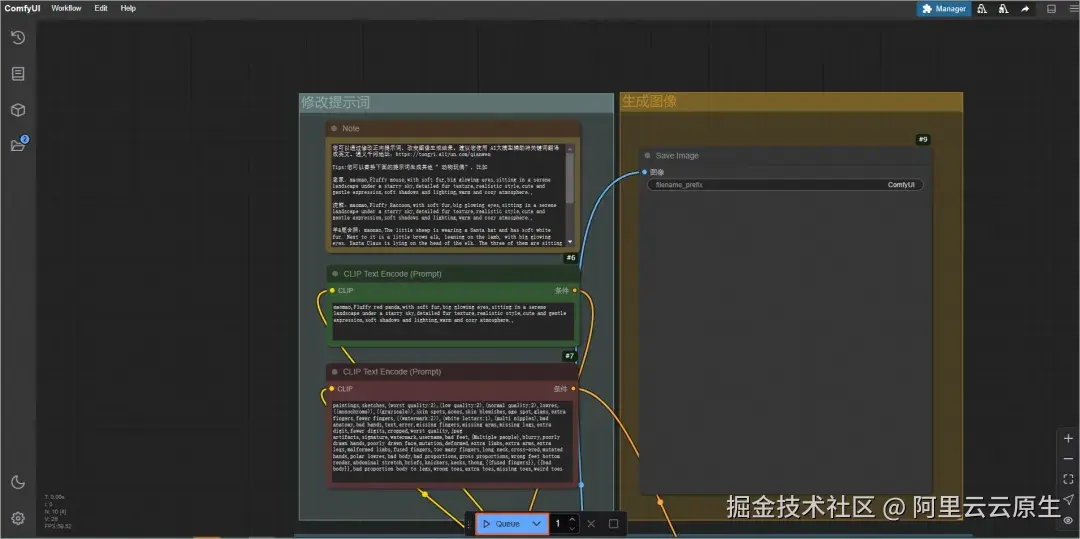The image size is (1080, 539).
Task: Select the 修改提示词 group title
Action: pyautogui.click(x=335, y=103)
